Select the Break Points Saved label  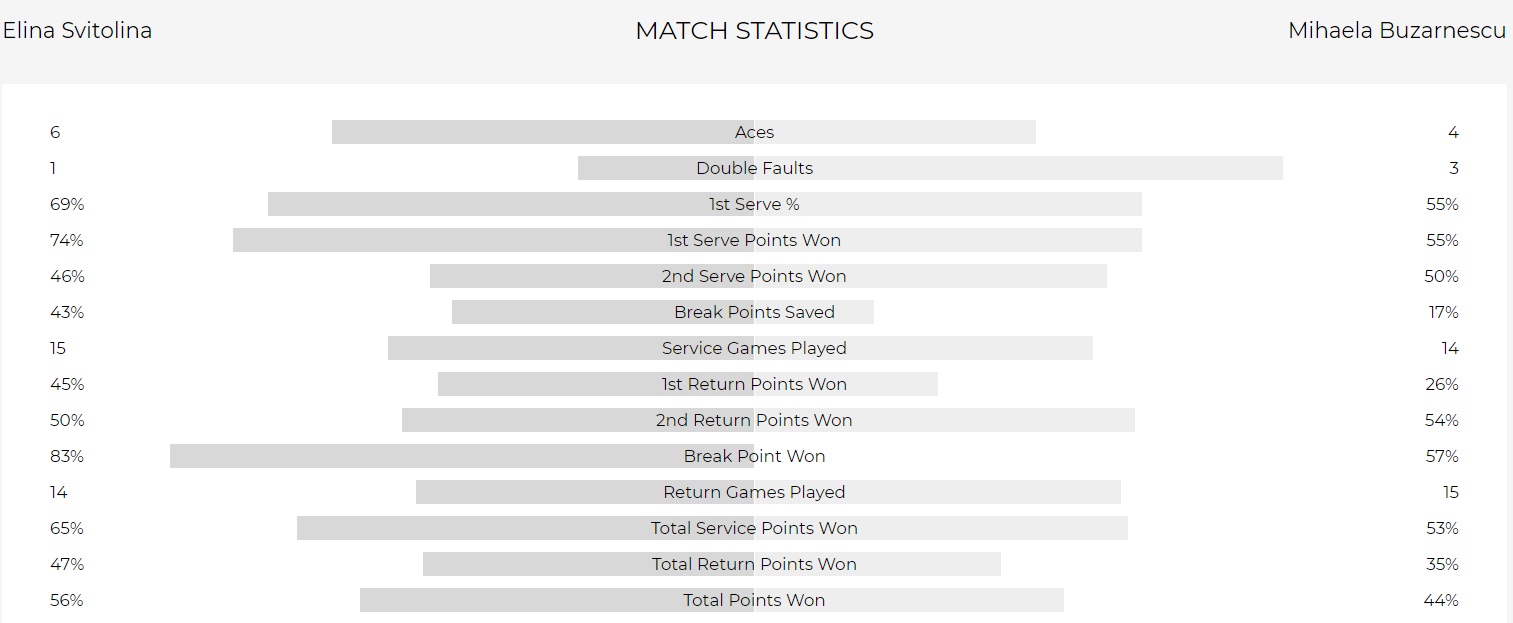(754, 312)
